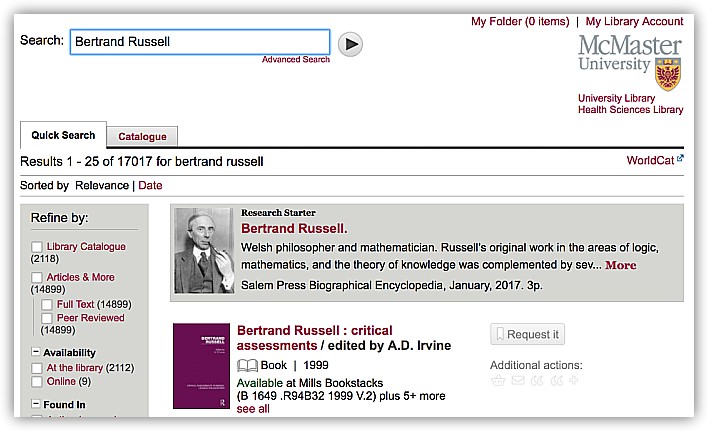Image resolution: width=708 pixels, height=431 pixels.
Task: Click the Online availability link
Action: coord(61,381)
